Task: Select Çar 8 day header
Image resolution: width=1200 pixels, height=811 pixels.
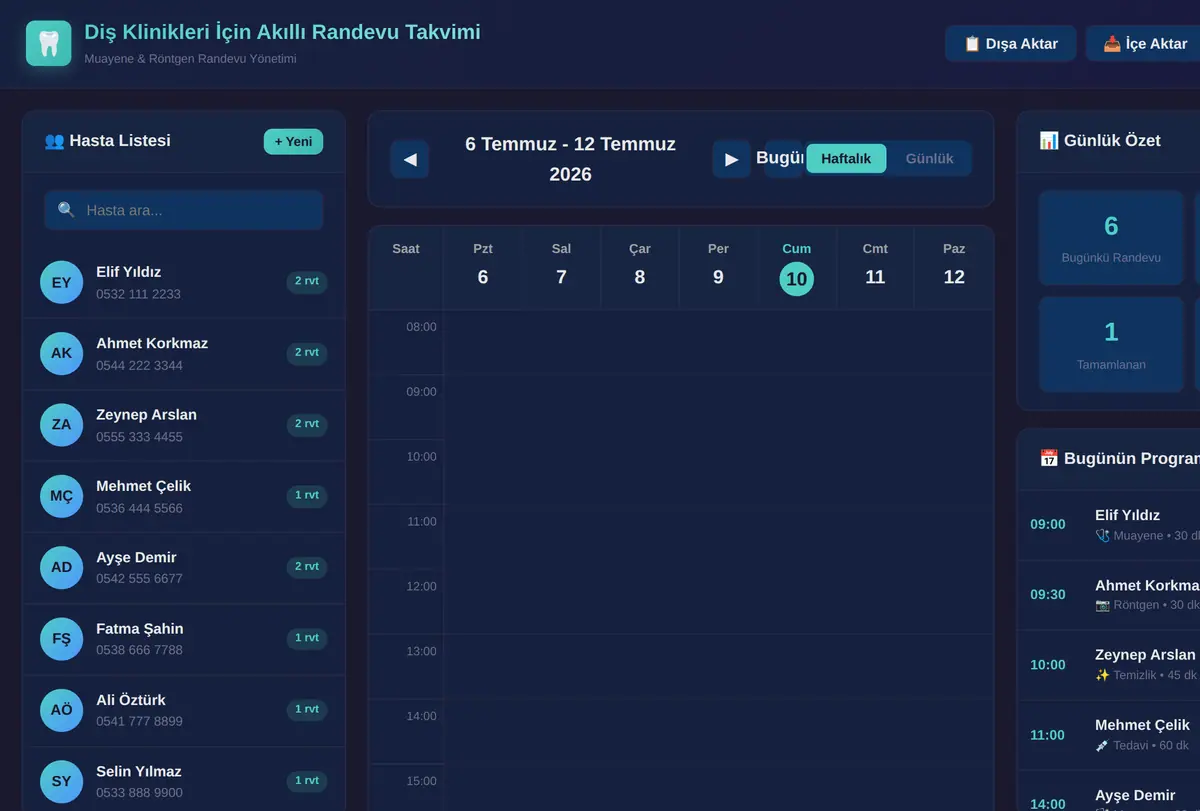Action: pos(640,268)
